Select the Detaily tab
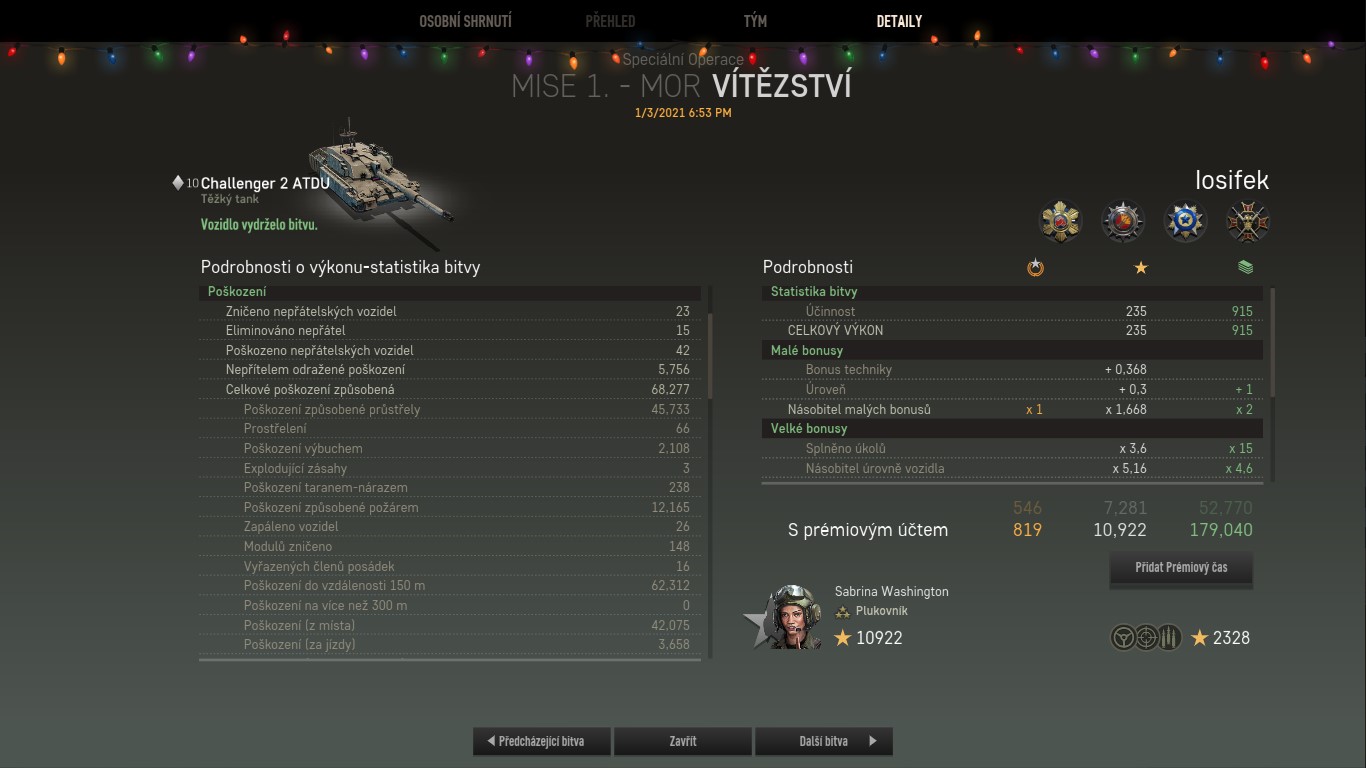The image size is (1366, 768). coord(899,21)
